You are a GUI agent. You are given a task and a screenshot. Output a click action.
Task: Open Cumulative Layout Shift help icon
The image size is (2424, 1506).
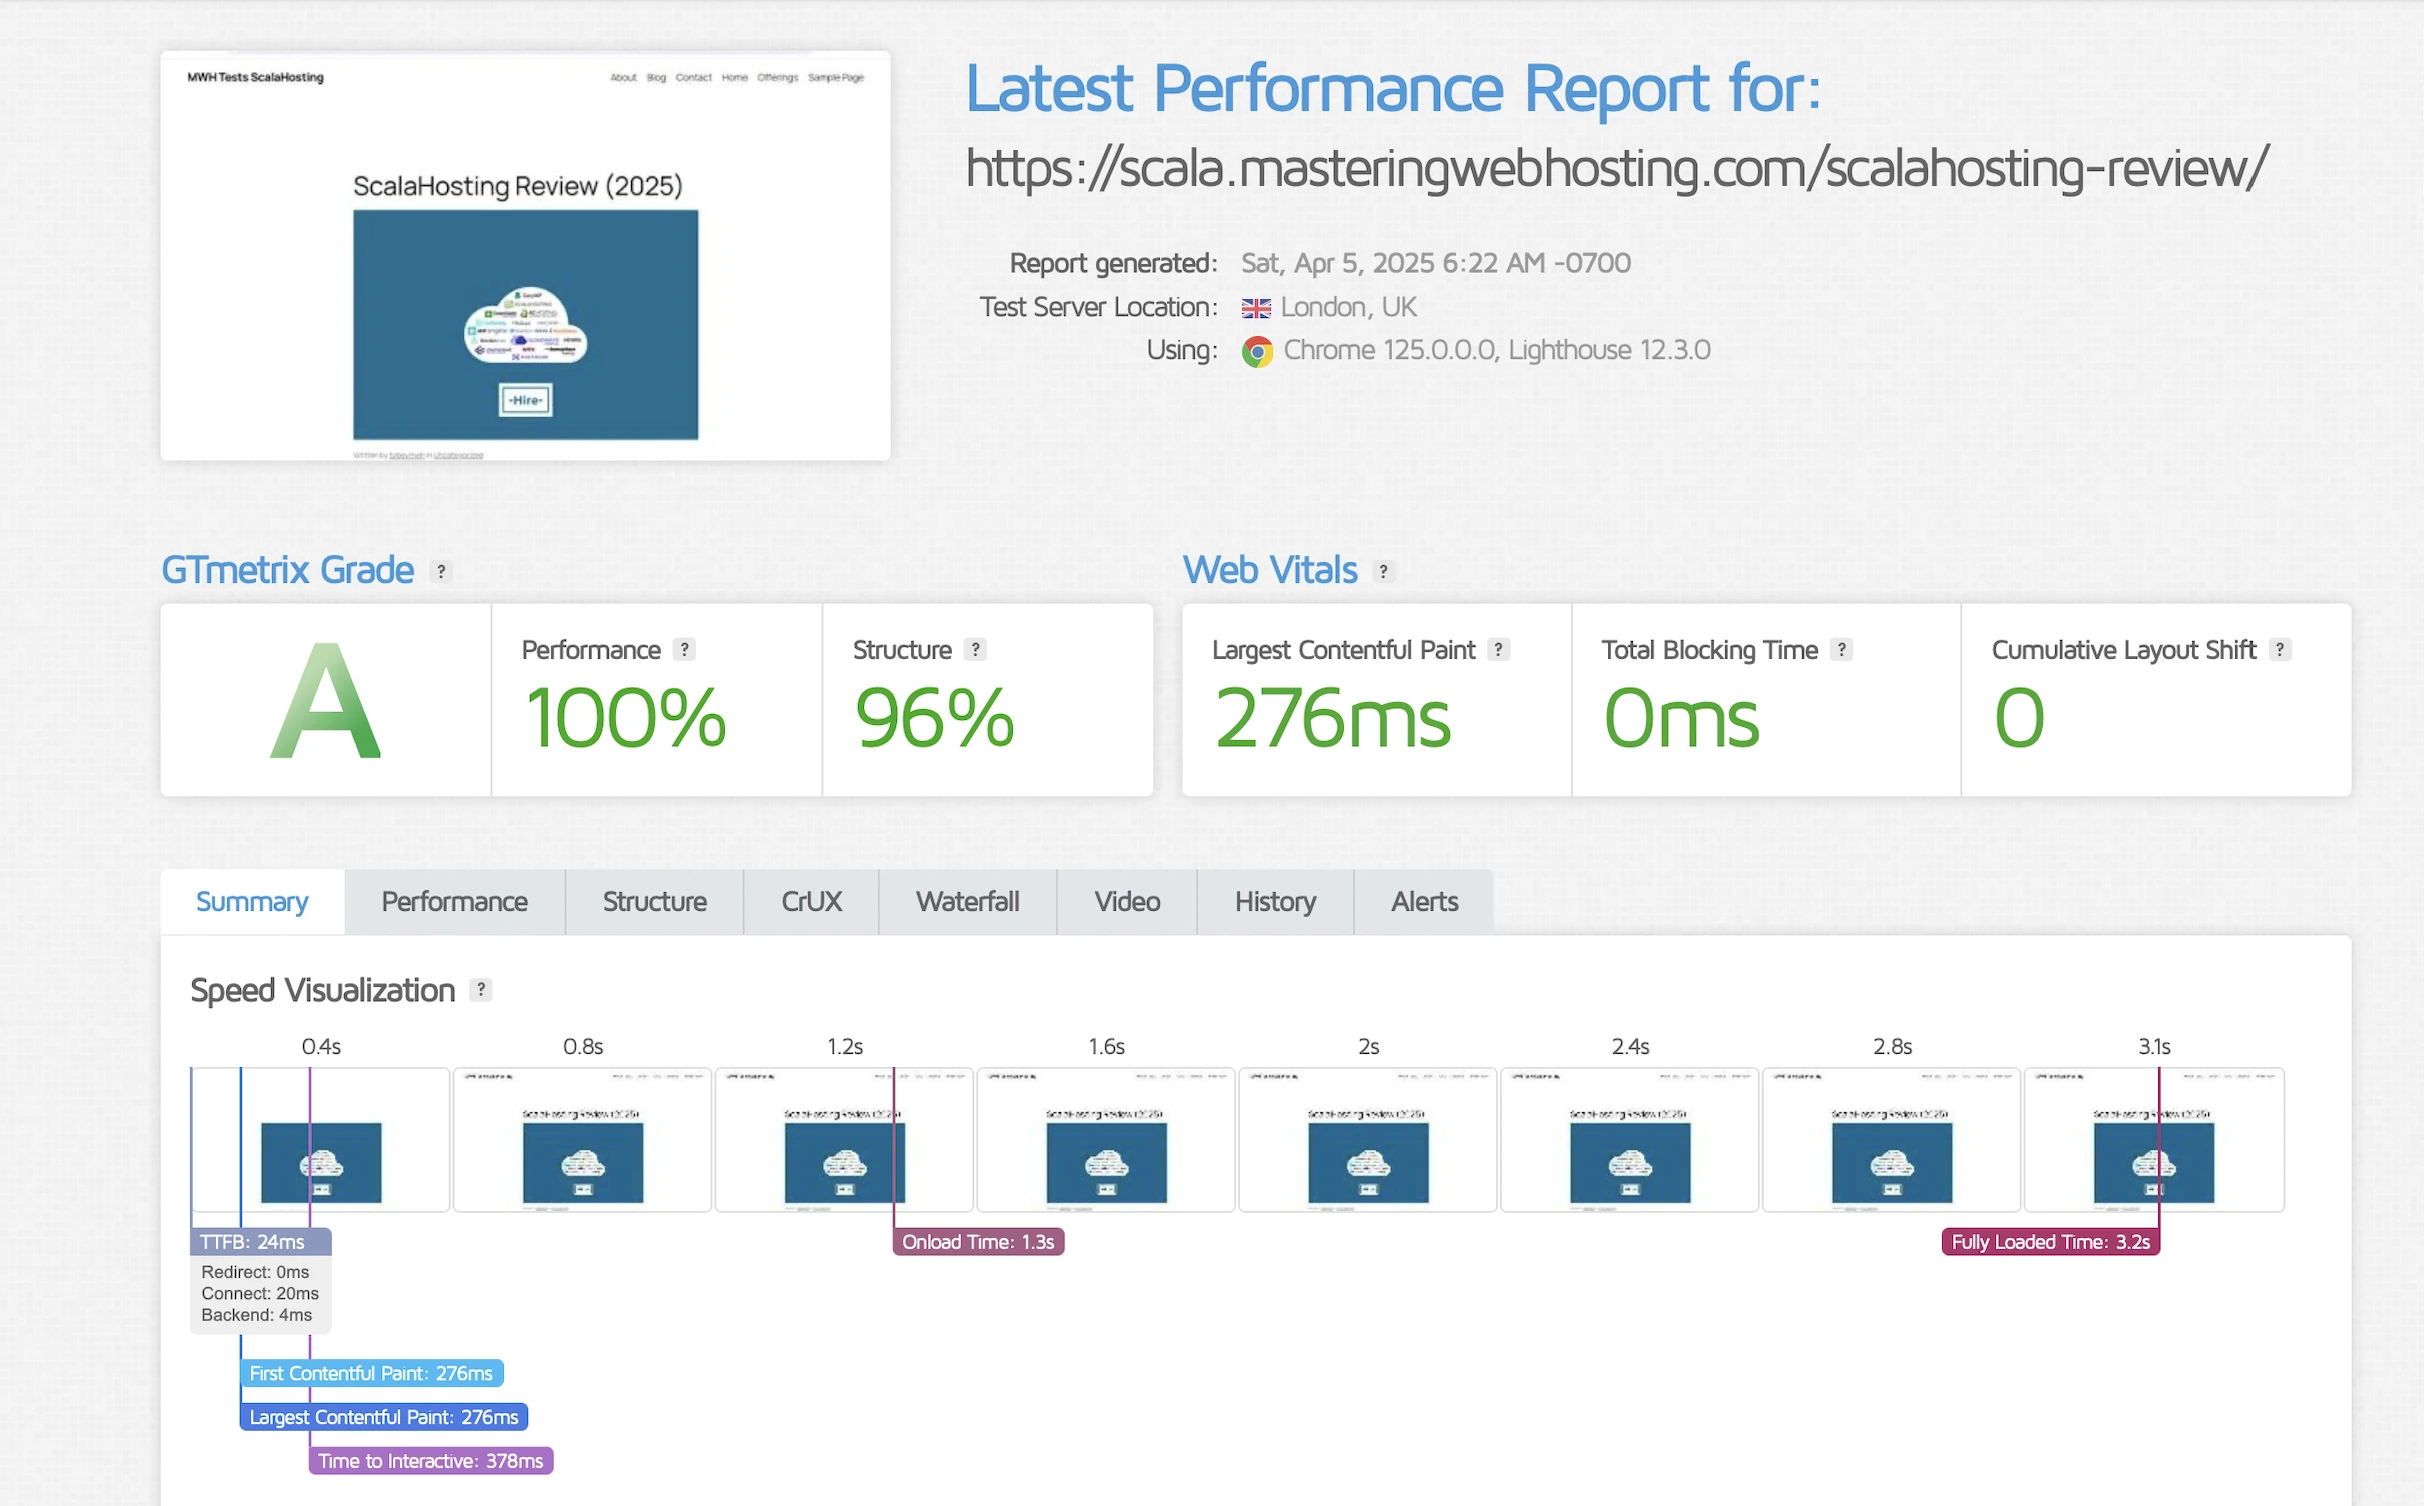(x=2279, y=649)
